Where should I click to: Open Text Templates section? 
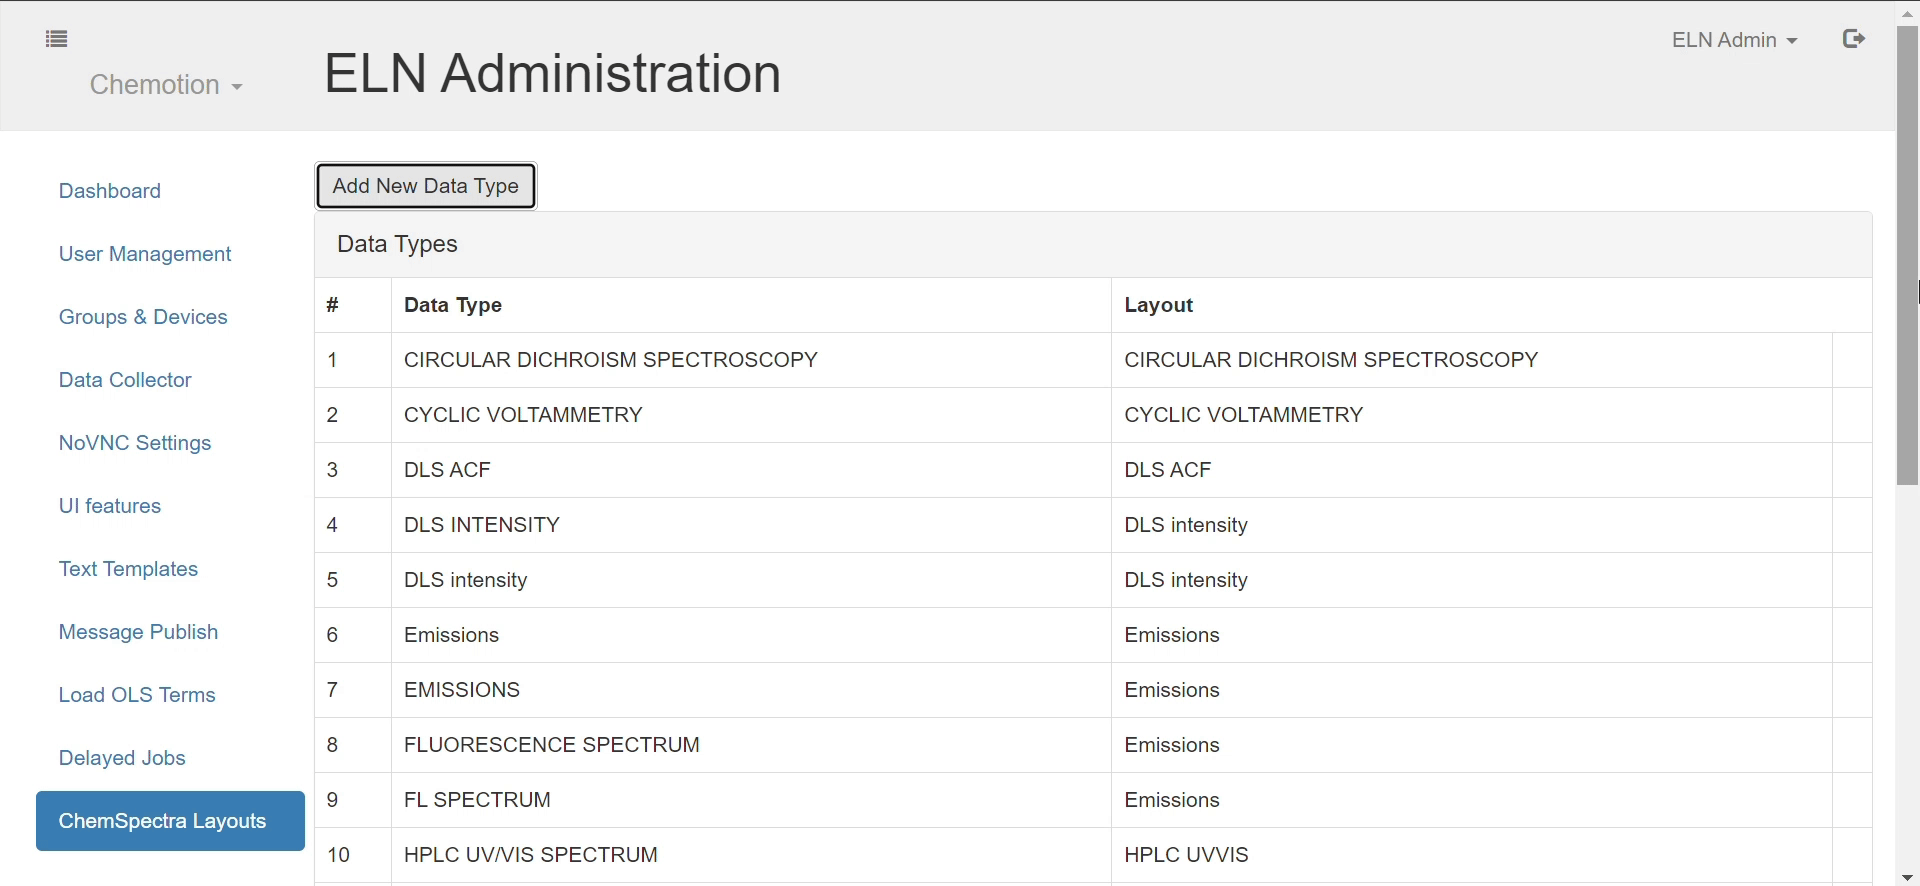click(x=128, y=569)
